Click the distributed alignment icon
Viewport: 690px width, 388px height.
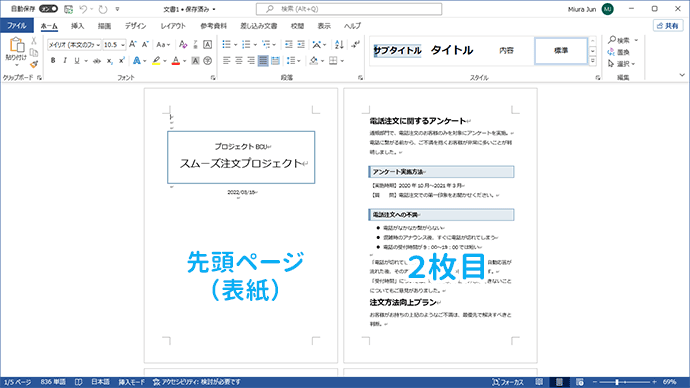pos(275,61)
